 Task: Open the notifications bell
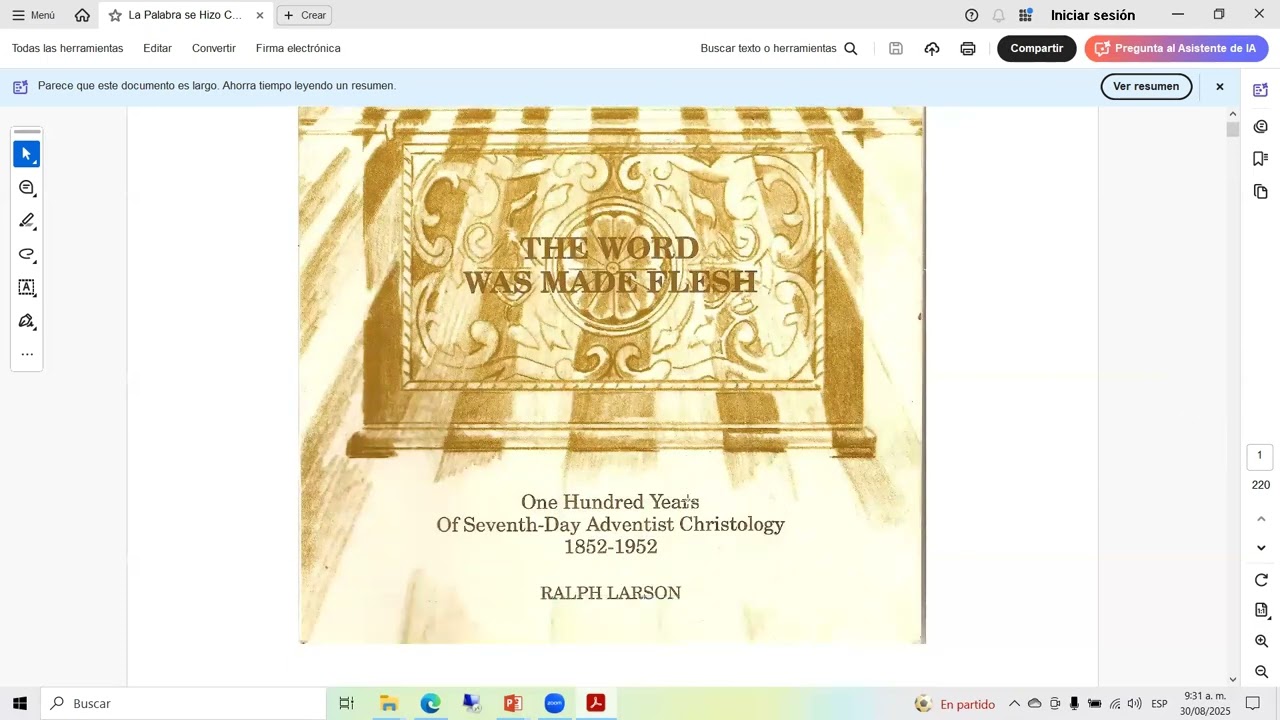(x=998, y=15)
